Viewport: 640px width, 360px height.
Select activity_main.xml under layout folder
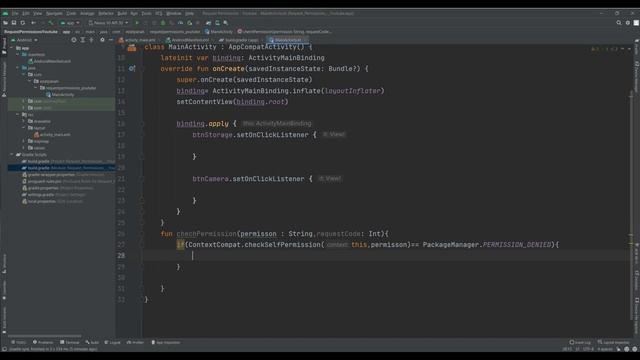click(52, 135)
